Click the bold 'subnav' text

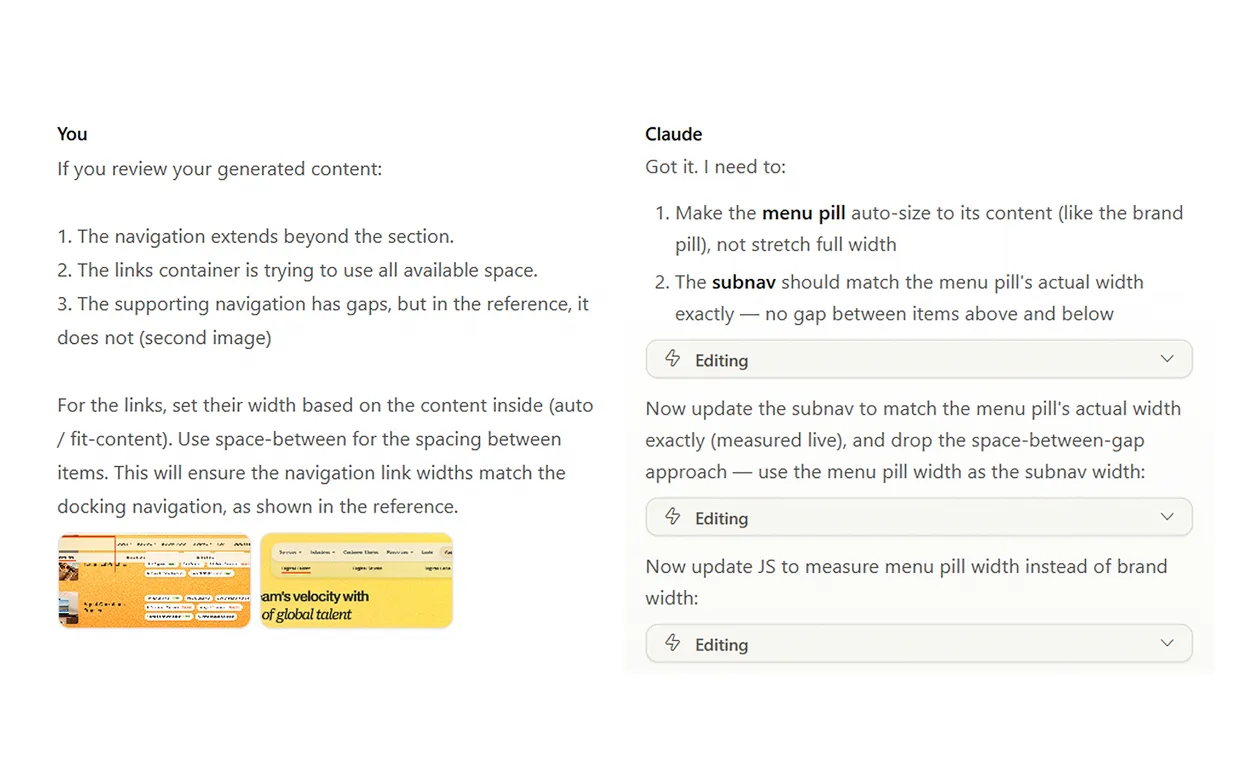744,282
